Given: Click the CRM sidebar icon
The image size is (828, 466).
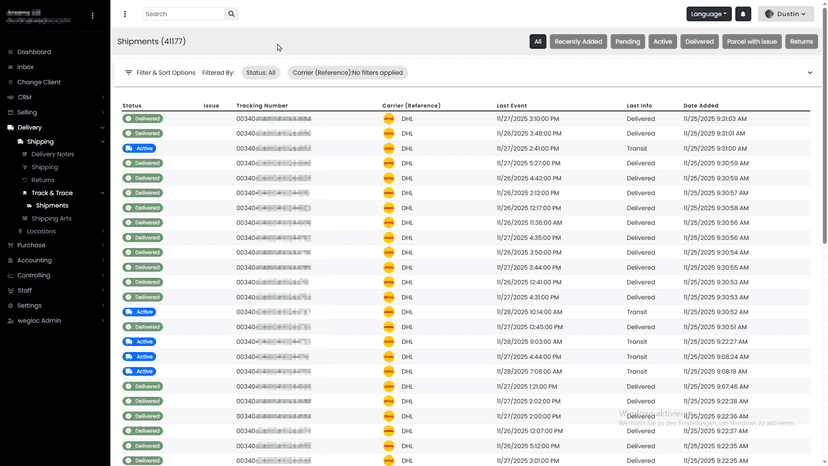Looking at the screenshot, I should click(x=10, y=97).
